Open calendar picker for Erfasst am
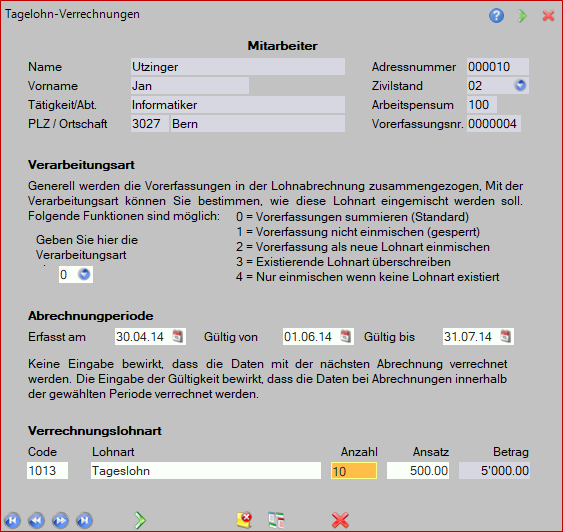The image size is (563, 532). (177, 336)
